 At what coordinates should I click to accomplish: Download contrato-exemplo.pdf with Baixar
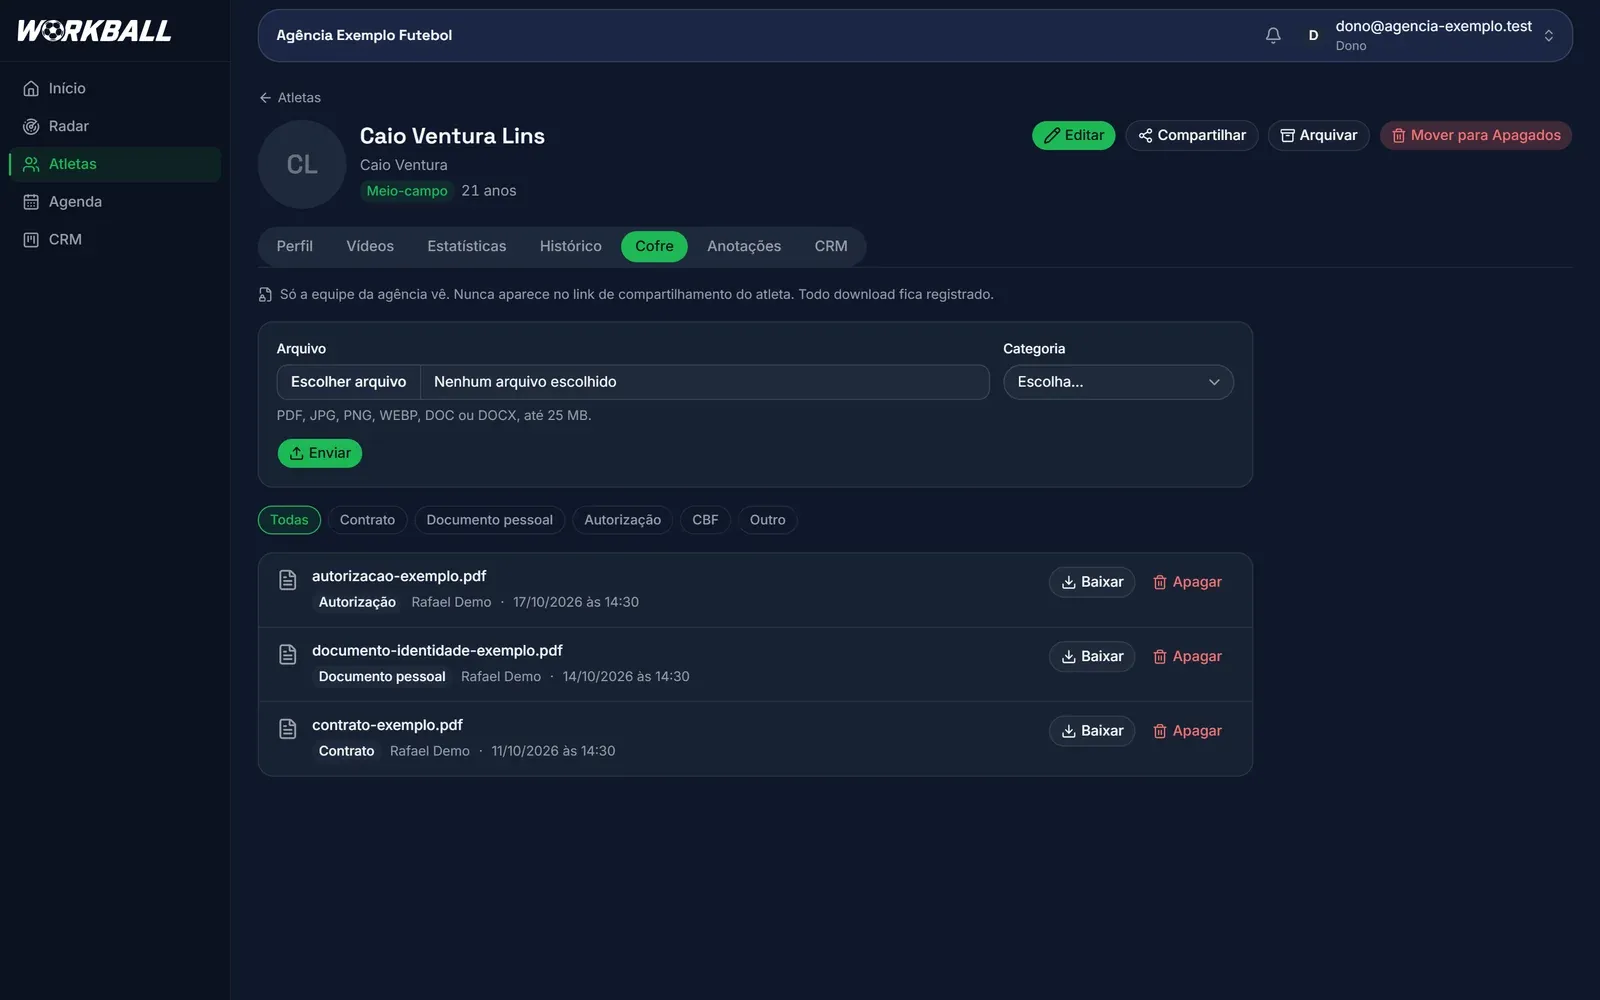[1092, 731]
